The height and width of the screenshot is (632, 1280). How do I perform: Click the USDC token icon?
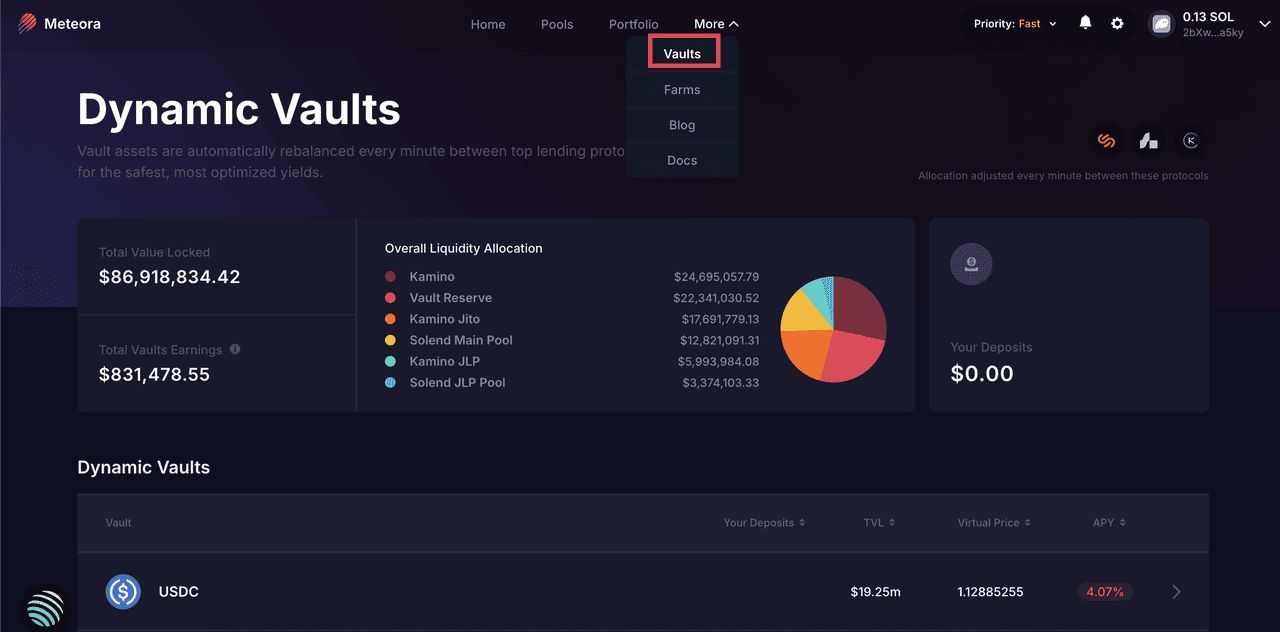click(x=123, y=592)
